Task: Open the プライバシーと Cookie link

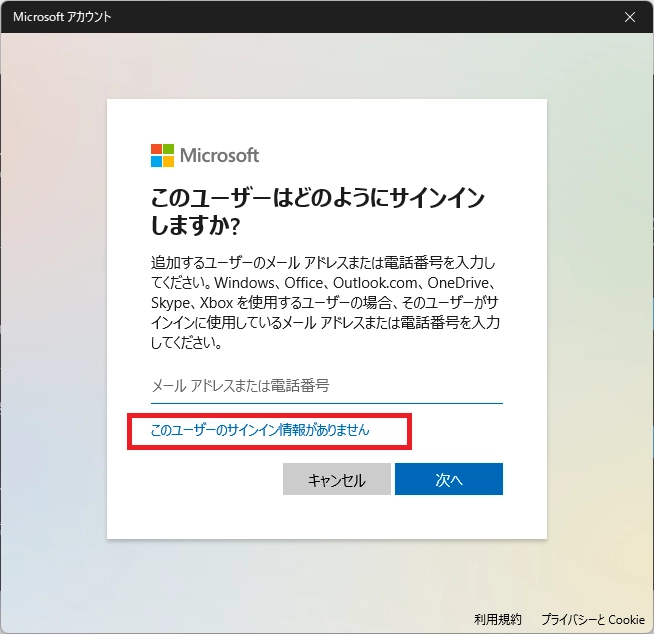Action: (593, 619)
